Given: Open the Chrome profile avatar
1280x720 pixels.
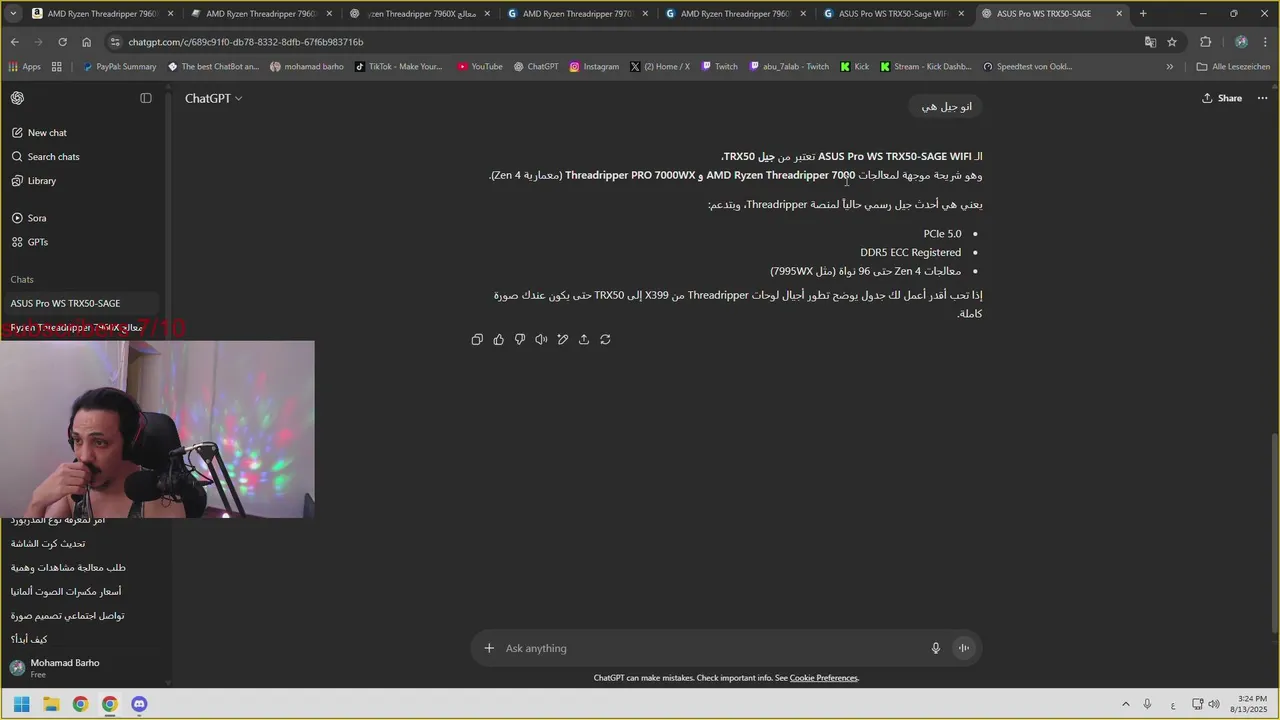Looking at the screenshot, I should point(1241,42).
